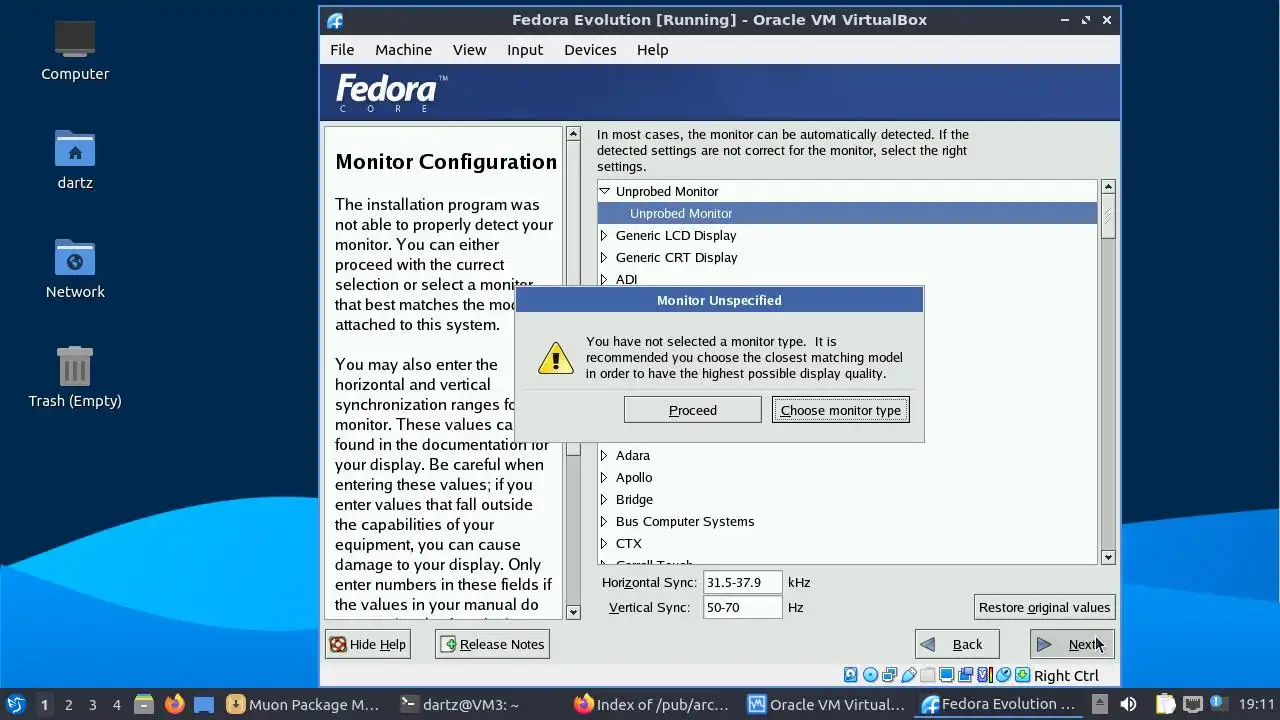Expand the Bridge monitor group
This screenshot has height=720, width=1280.
point(604,499)
